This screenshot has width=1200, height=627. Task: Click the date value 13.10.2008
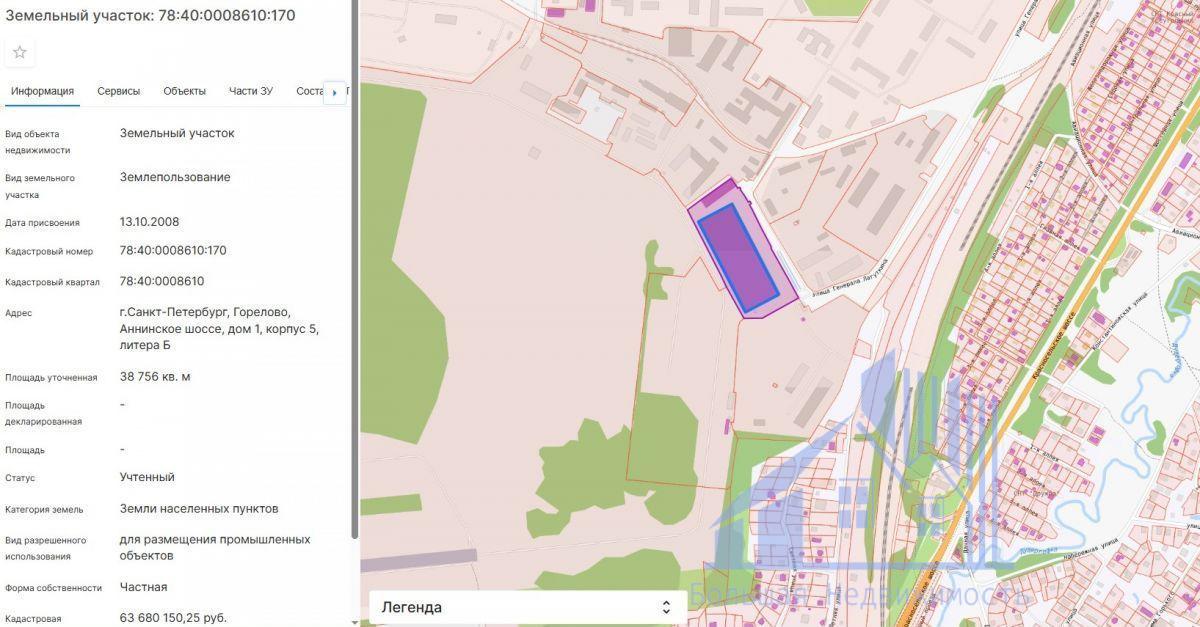click(x=149, y=222)
